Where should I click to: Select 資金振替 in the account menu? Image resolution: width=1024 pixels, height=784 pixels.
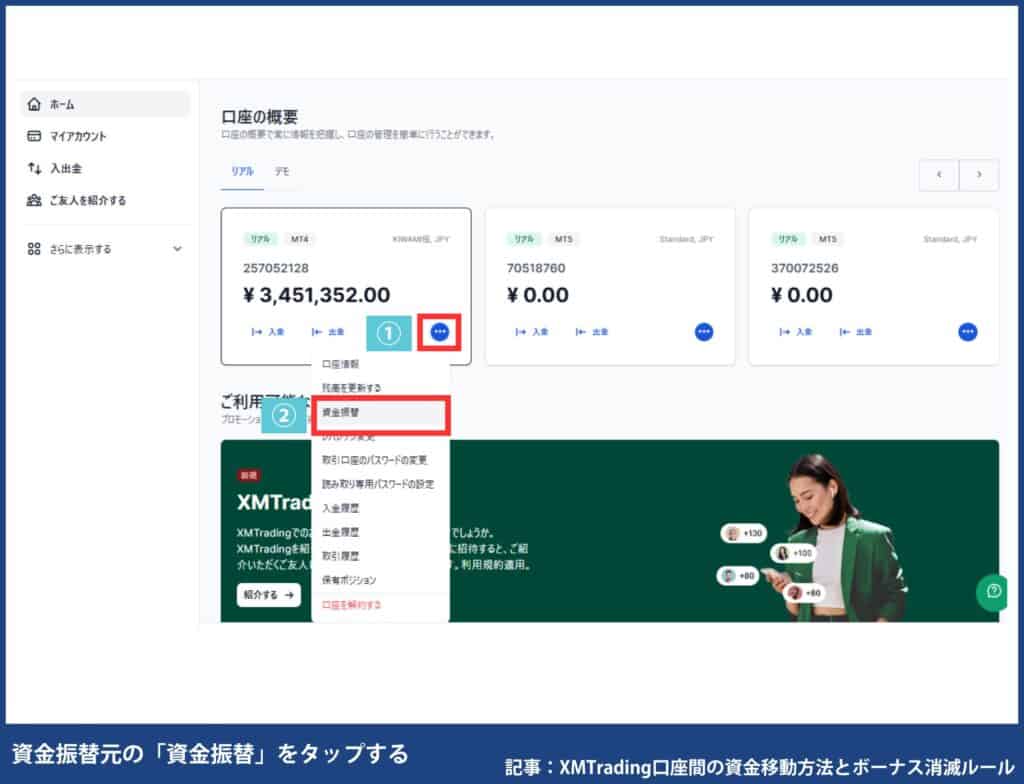point(381,413)
